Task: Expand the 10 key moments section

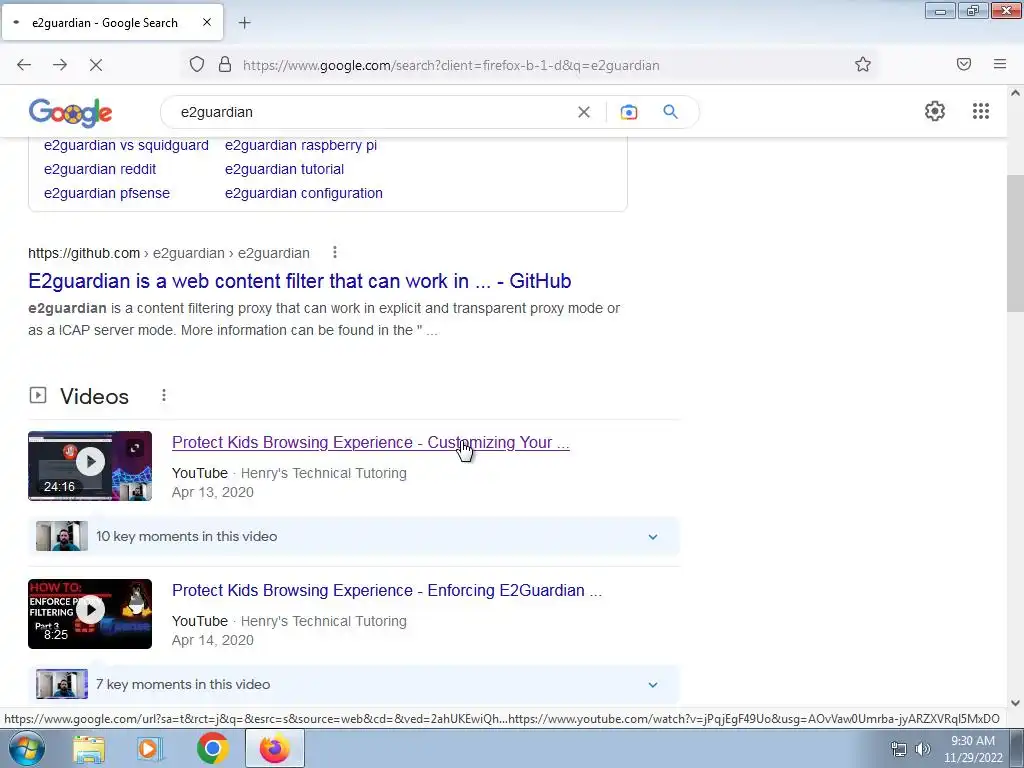Action: click(652, 537)
